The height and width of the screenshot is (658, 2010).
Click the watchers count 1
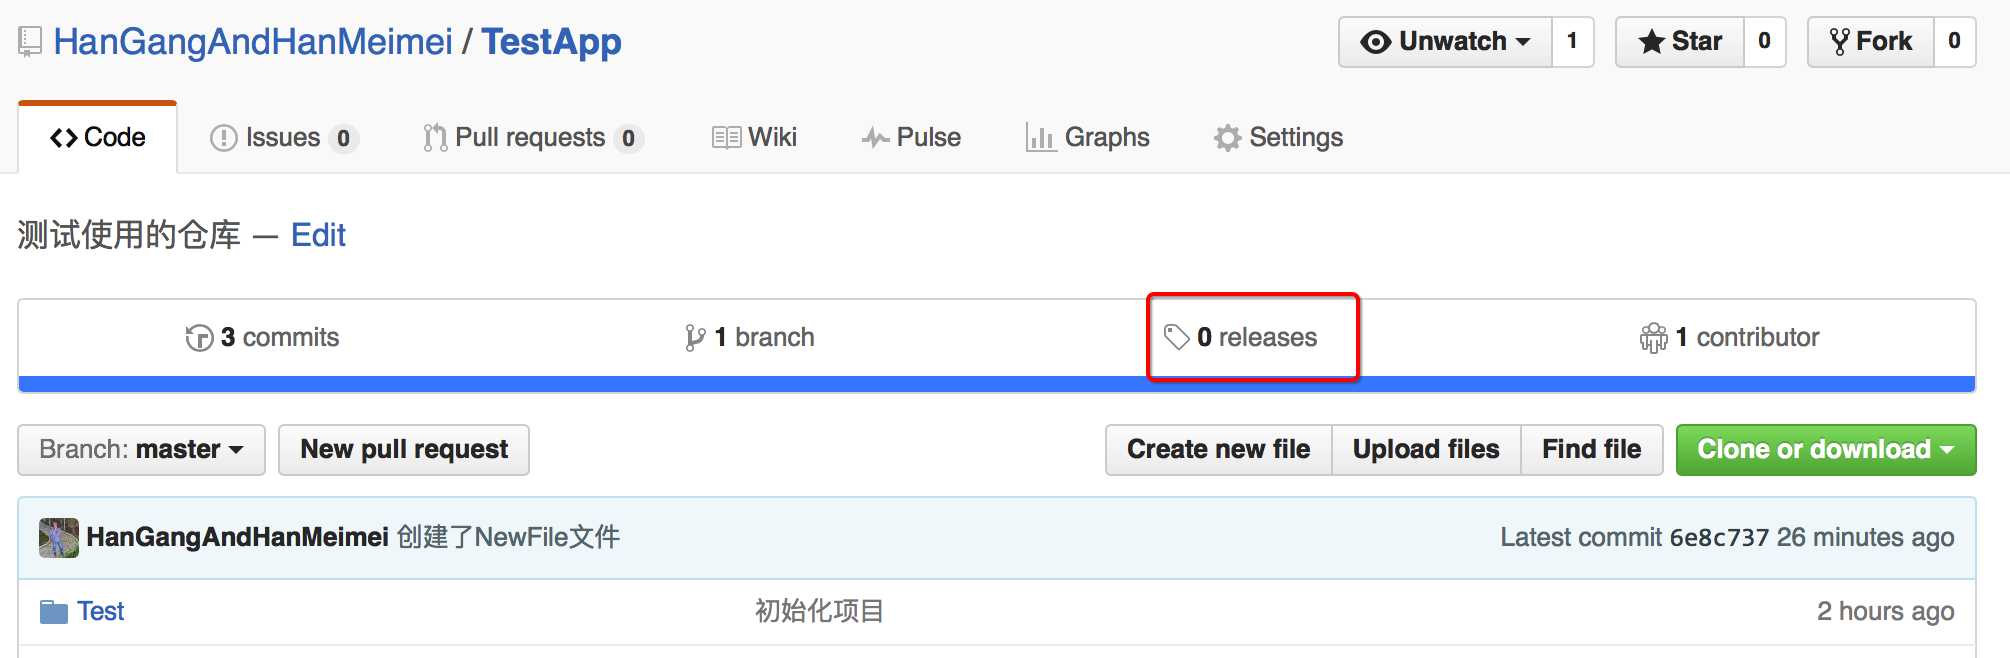pyautogui.click(x=1573, y=42)
